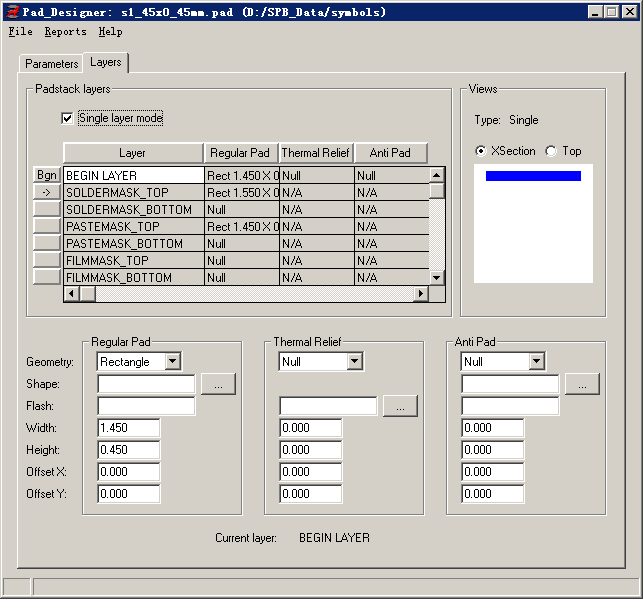Click row selector beside FILMMASK_BOTTOM
Viewport: 643px width, 599px height.
tap(47, 277)
